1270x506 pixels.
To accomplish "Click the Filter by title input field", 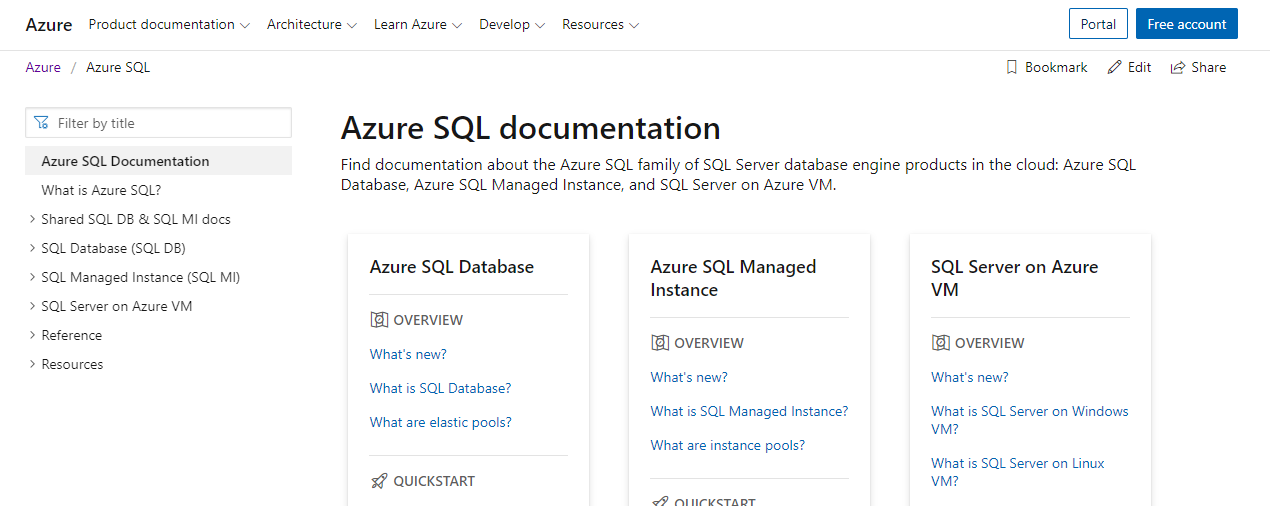I will coord(170,123).
